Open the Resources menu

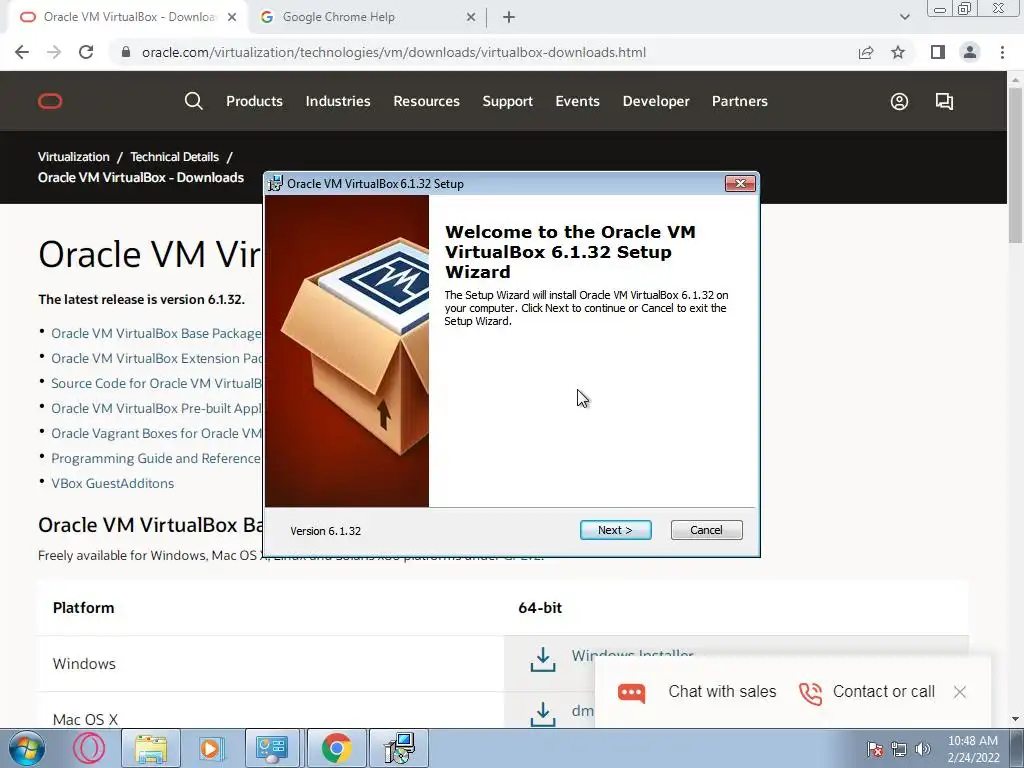tap(426, 101)
